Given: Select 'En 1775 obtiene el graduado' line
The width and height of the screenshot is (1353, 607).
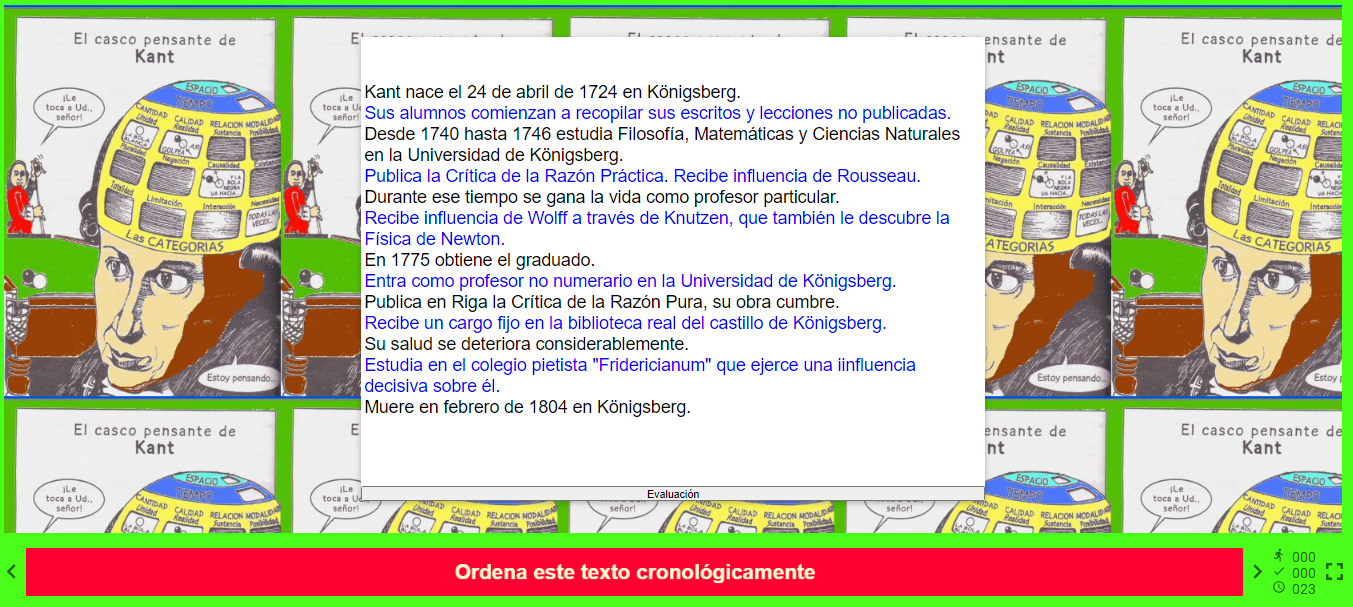Looking at the screenshot, I should [479, 260].
